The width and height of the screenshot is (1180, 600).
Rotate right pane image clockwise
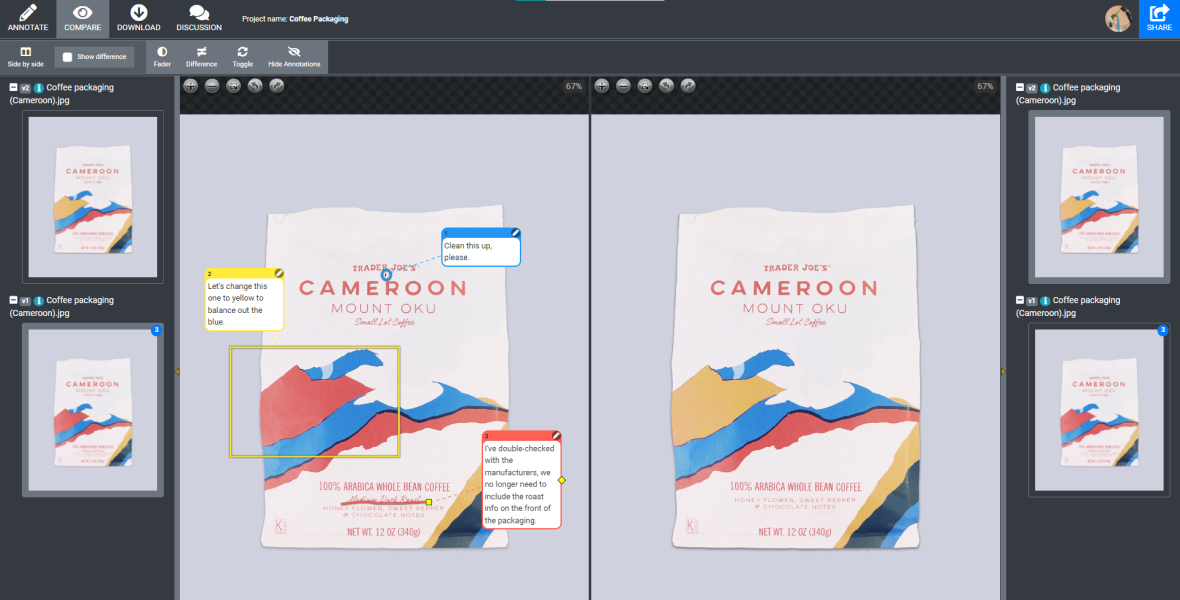tap(688, 86)
